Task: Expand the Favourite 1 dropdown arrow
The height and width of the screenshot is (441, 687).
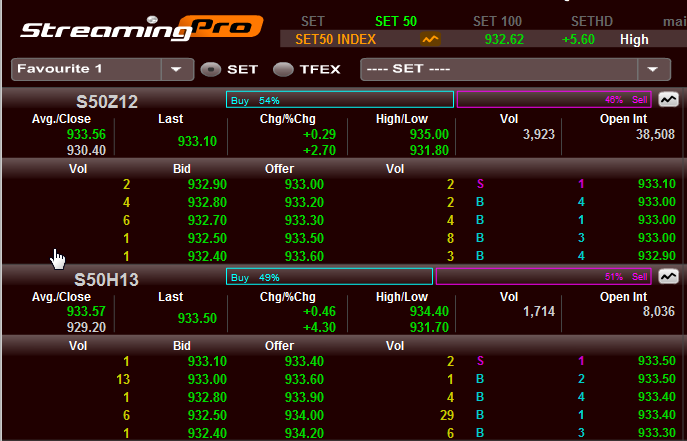Action: pos(177,69)
